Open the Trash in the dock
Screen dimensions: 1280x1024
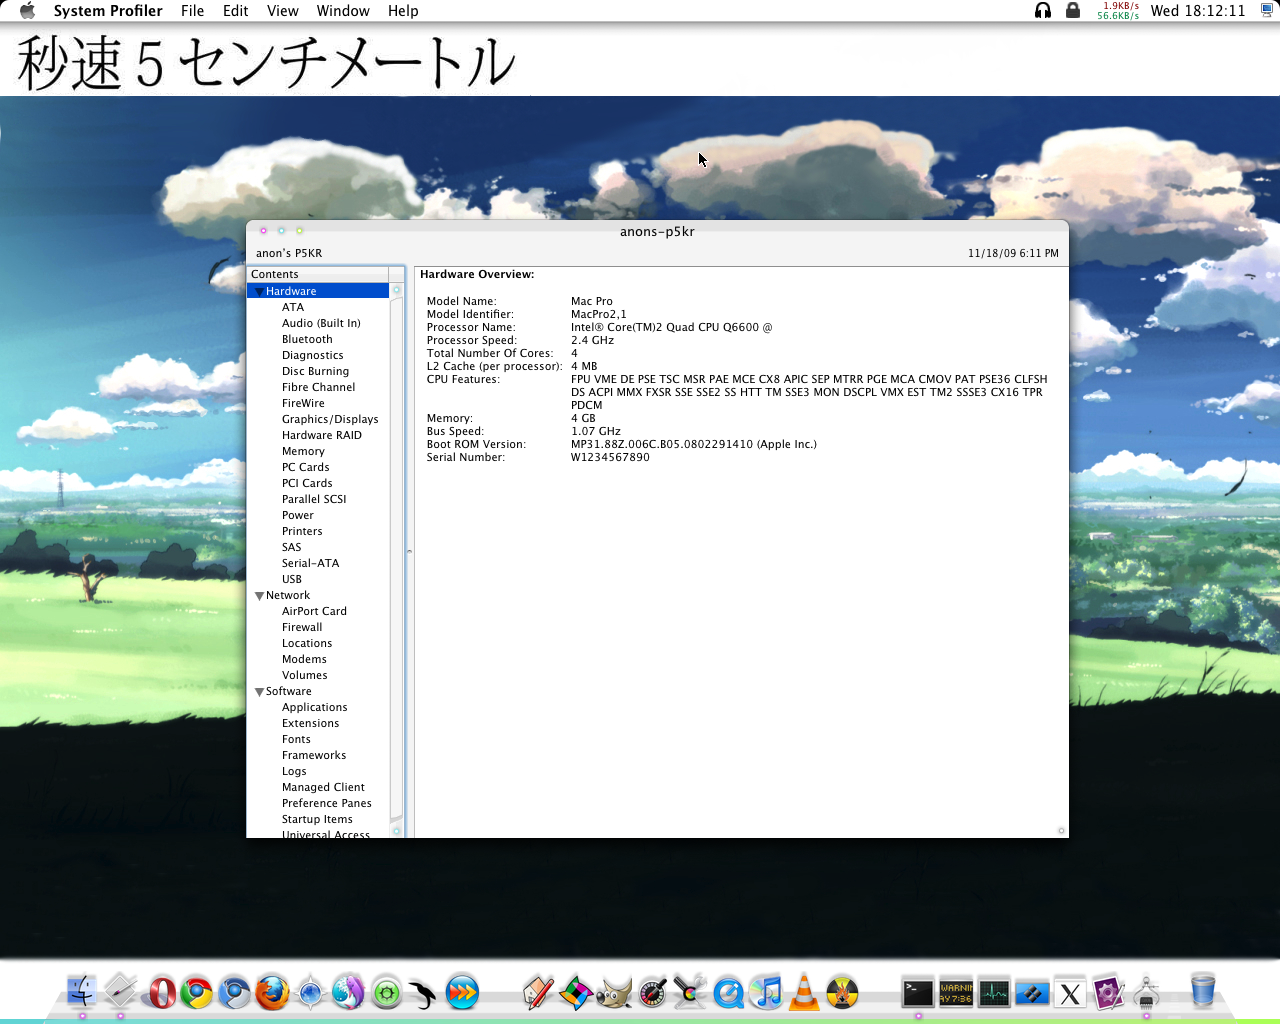[1203, 991]
